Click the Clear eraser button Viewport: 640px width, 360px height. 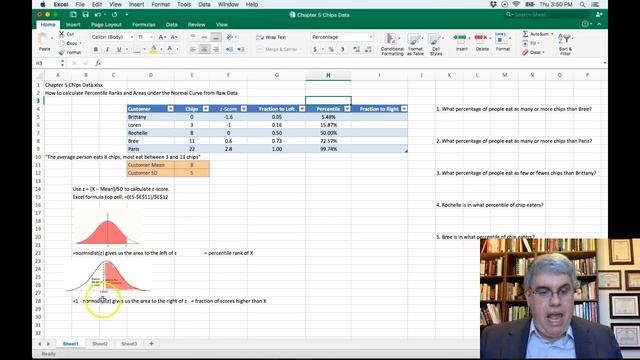tap(533, 52)
